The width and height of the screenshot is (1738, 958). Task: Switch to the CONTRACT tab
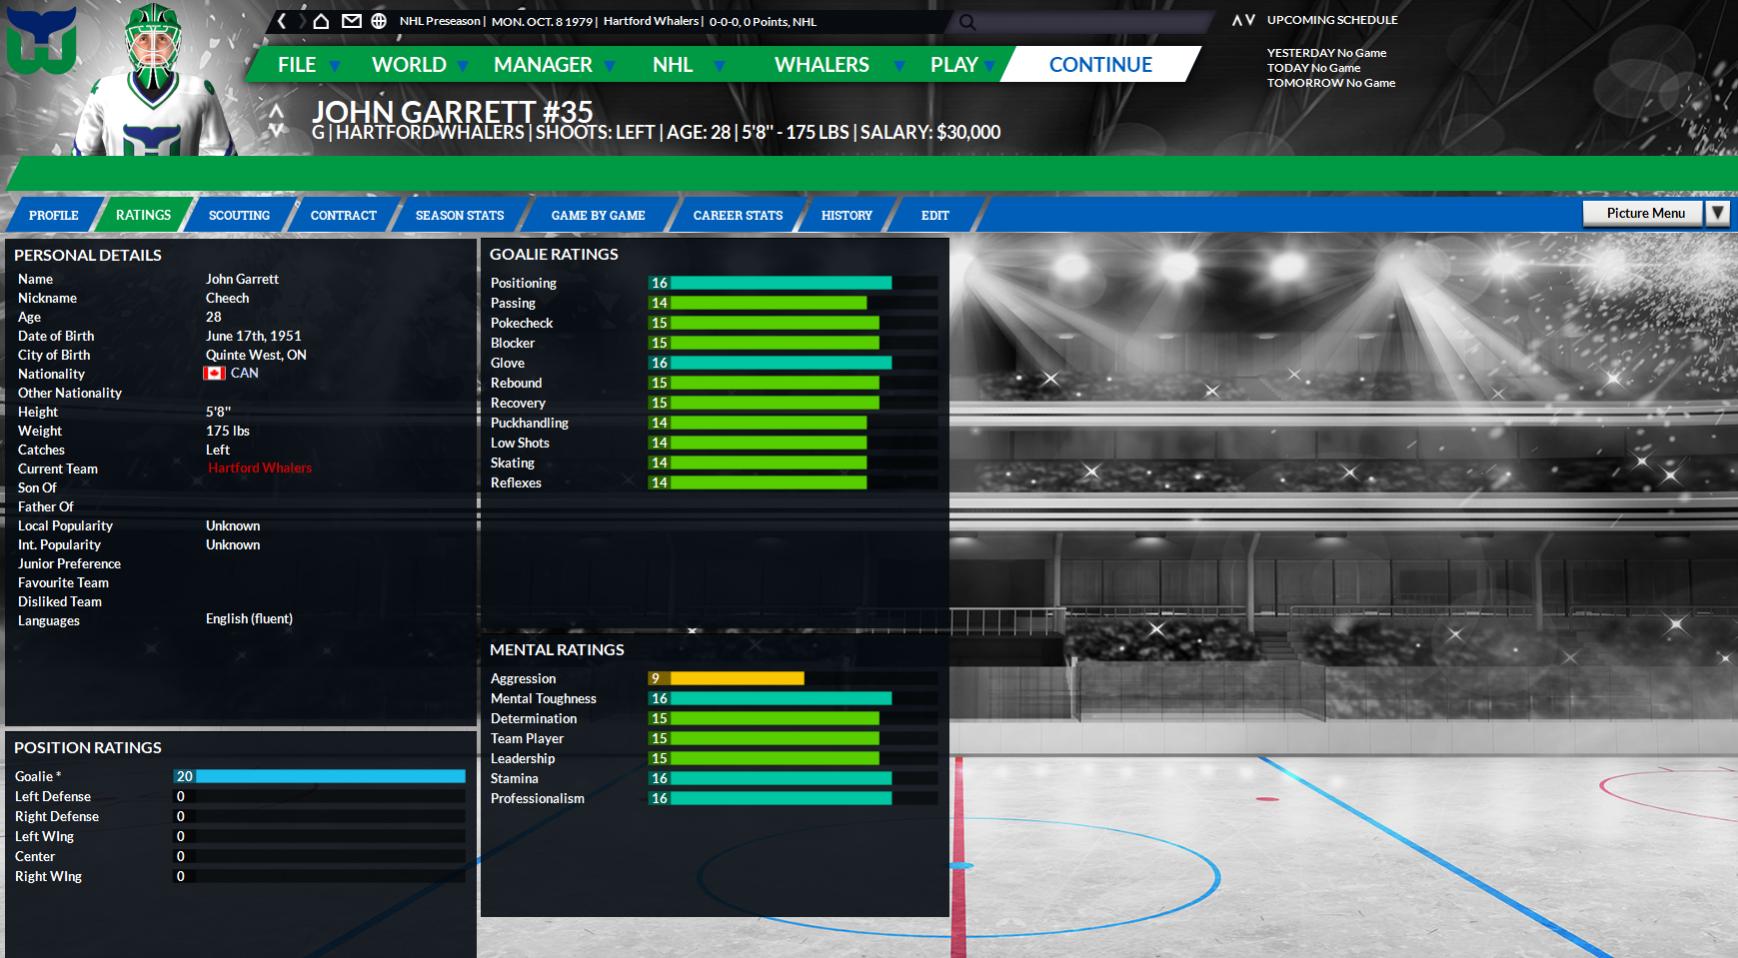(x=343, y=215)
